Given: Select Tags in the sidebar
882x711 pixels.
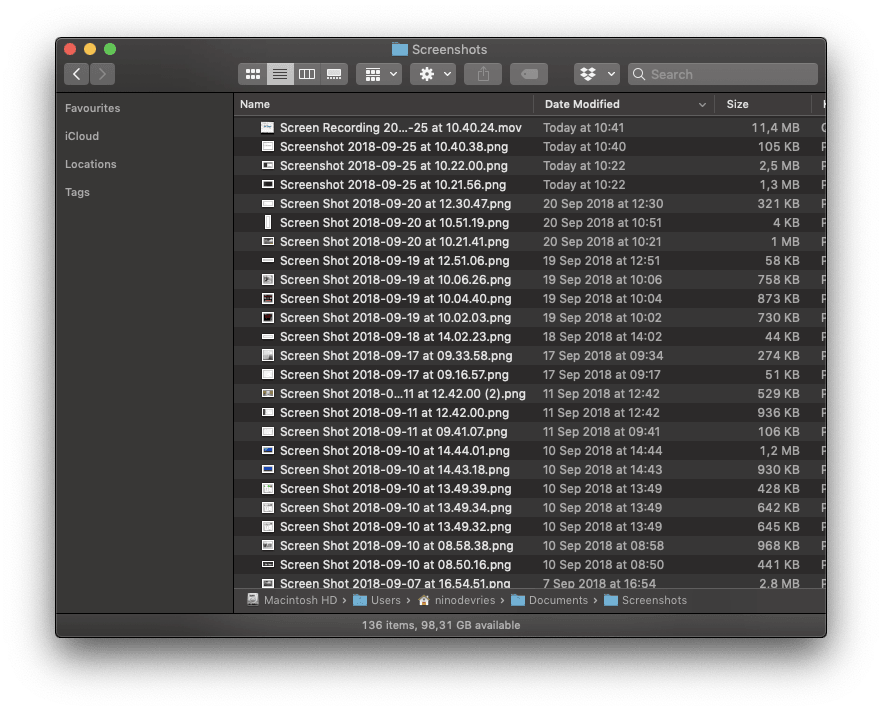Looking at the screenshot, I should pos(77,192).
